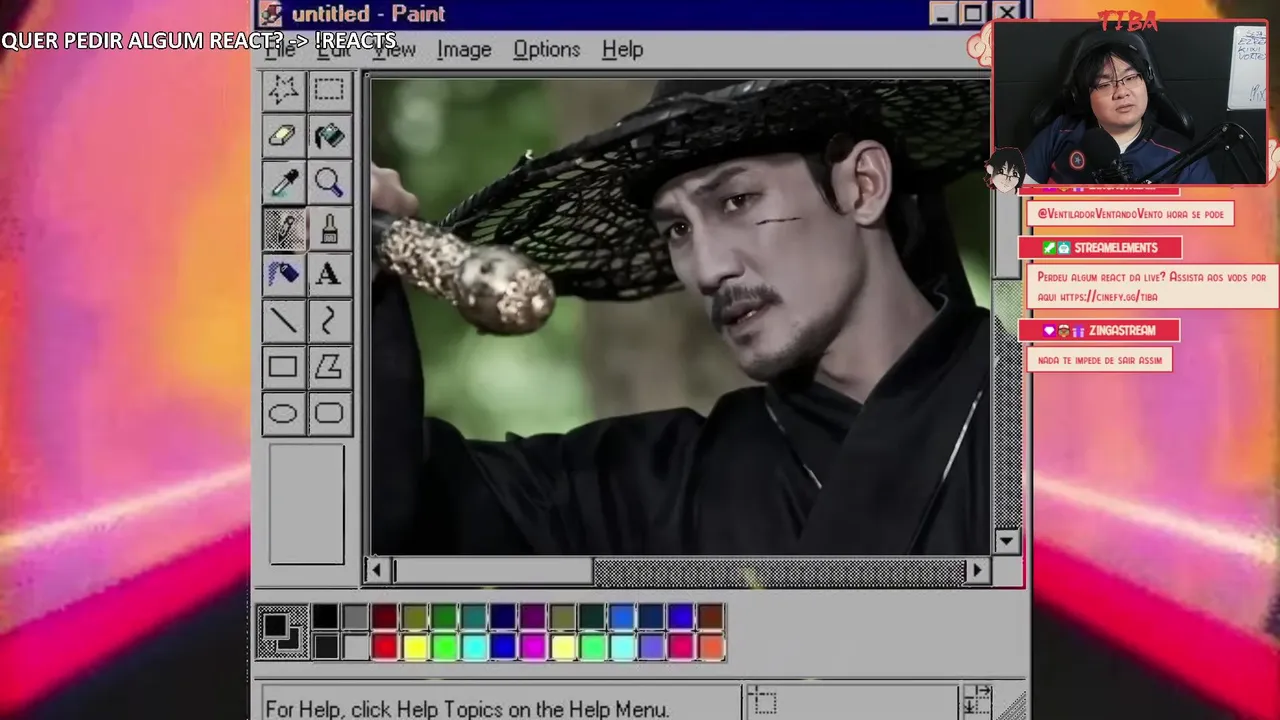Viewport: 1280px width, 720px height.
Task: Pick the Eraser tool
Action: [283, 136]
